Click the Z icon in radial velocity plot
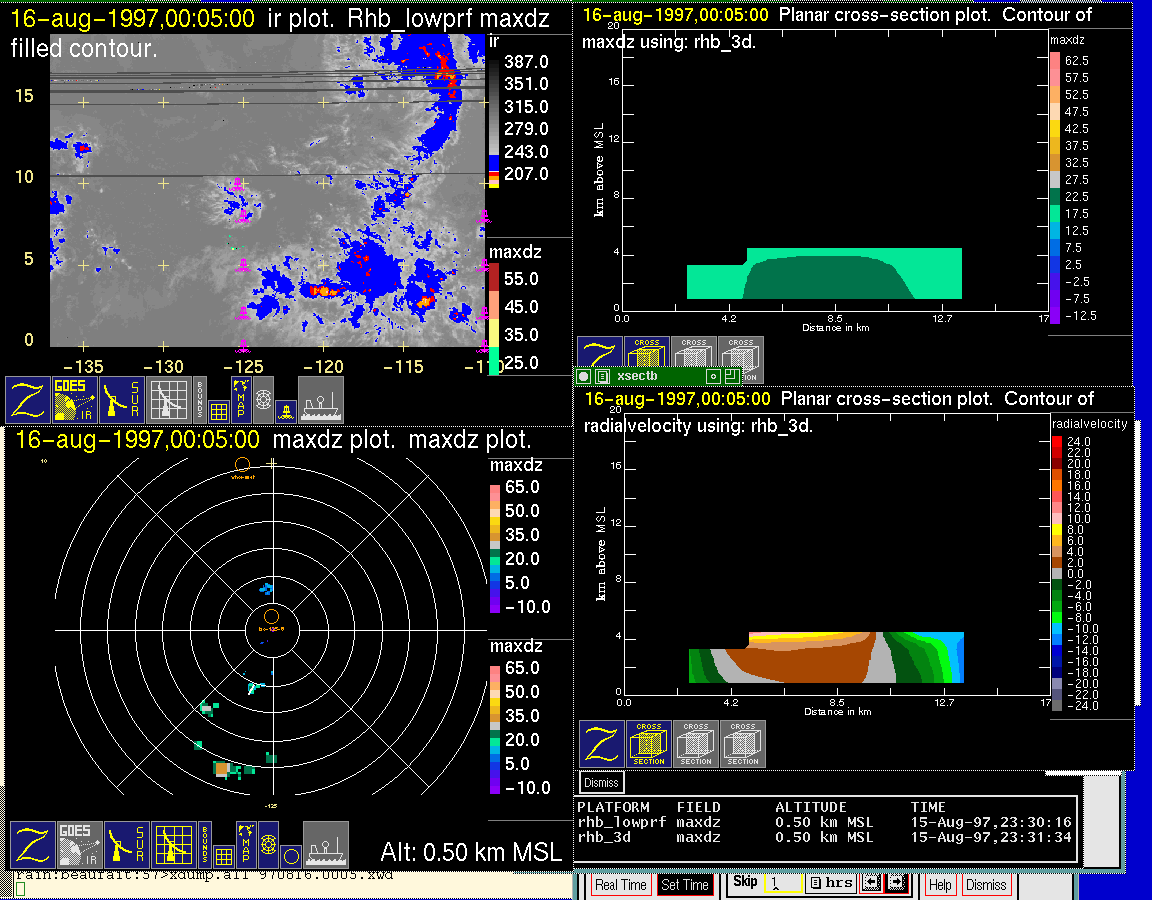The image size is (1152, 900). coord(602,744)
